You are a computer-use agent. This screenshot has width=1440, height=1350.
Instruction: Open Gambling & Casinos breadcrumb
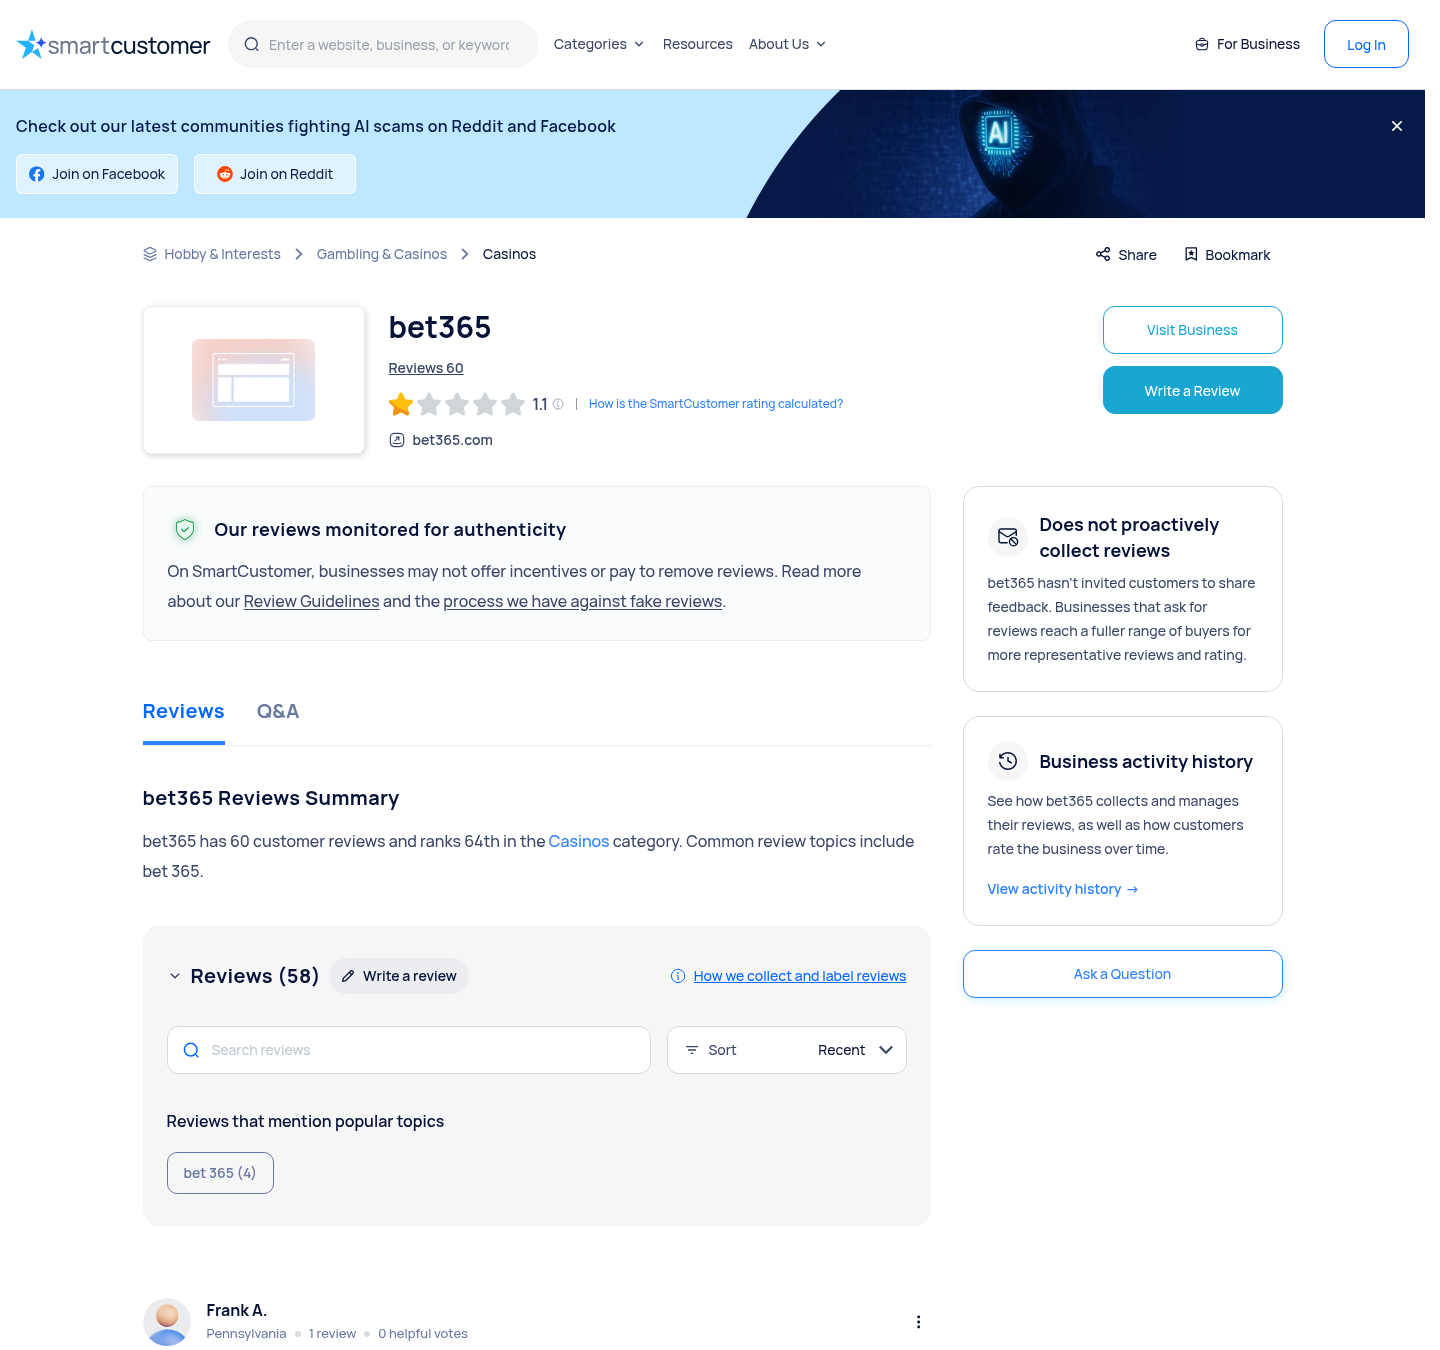(x=382, y=254)
